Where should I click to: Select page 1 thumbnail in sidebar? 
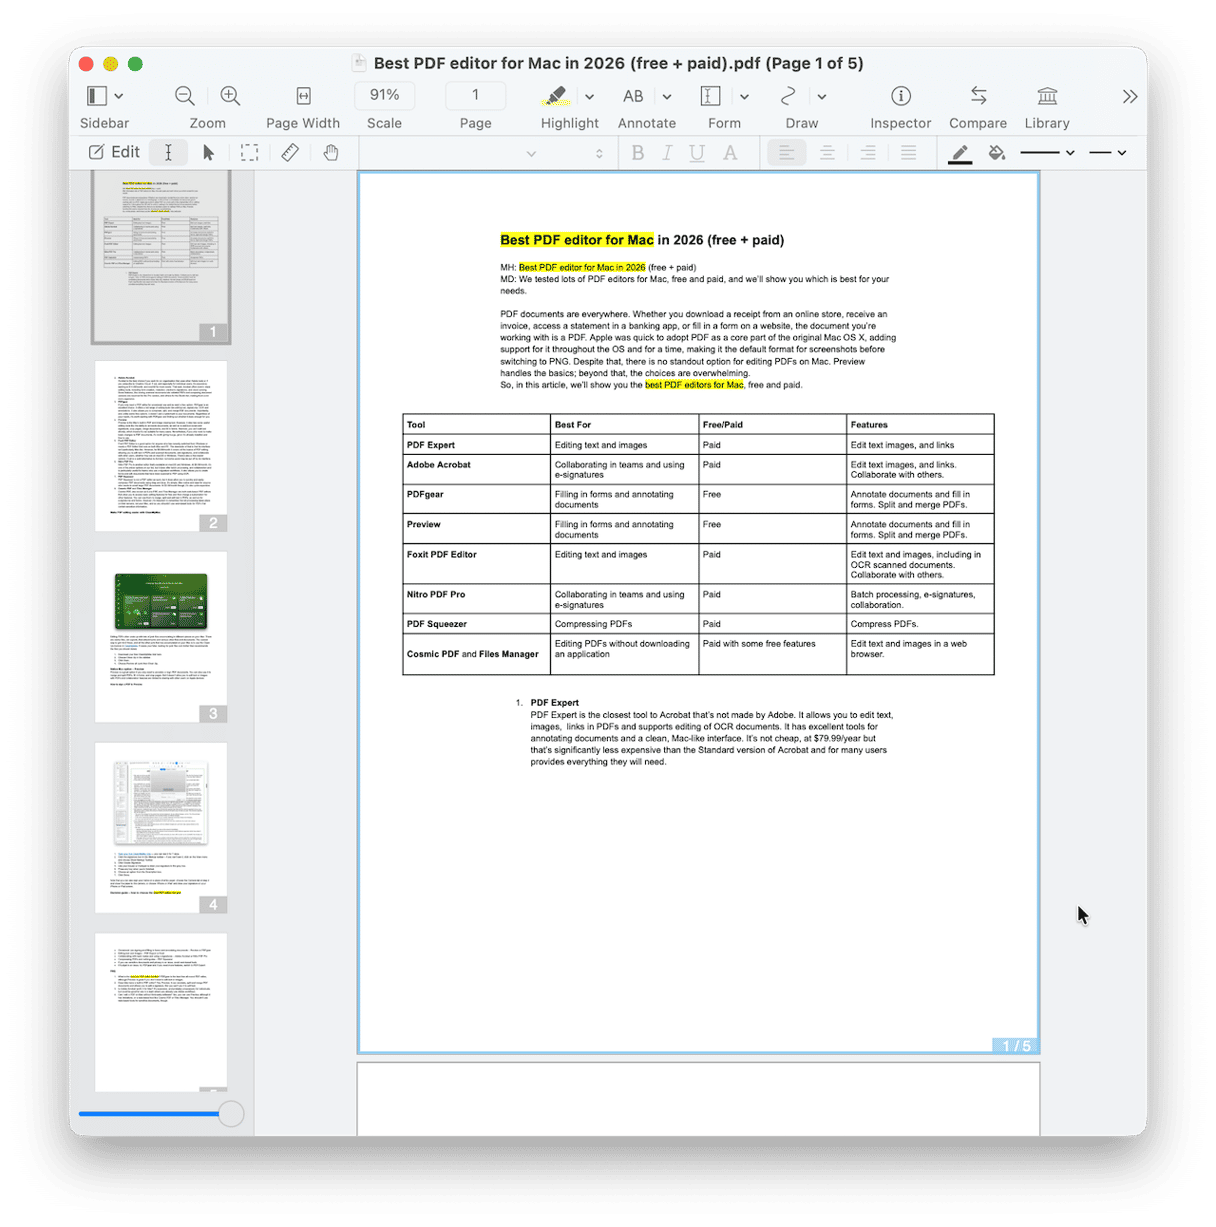click(161, 257)
